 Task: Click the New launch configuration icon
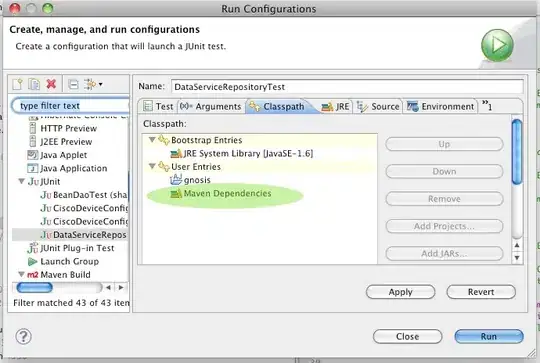pos(17,84)
